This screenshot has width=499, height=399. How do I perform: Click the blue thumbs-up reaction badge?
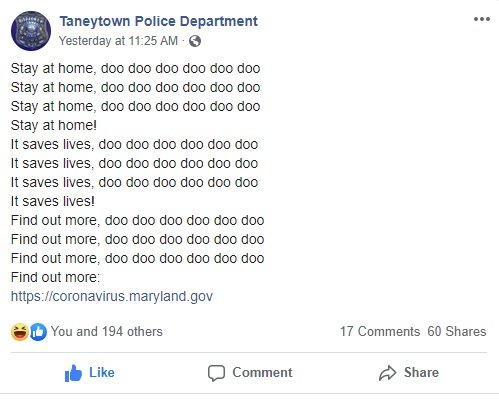38,332
